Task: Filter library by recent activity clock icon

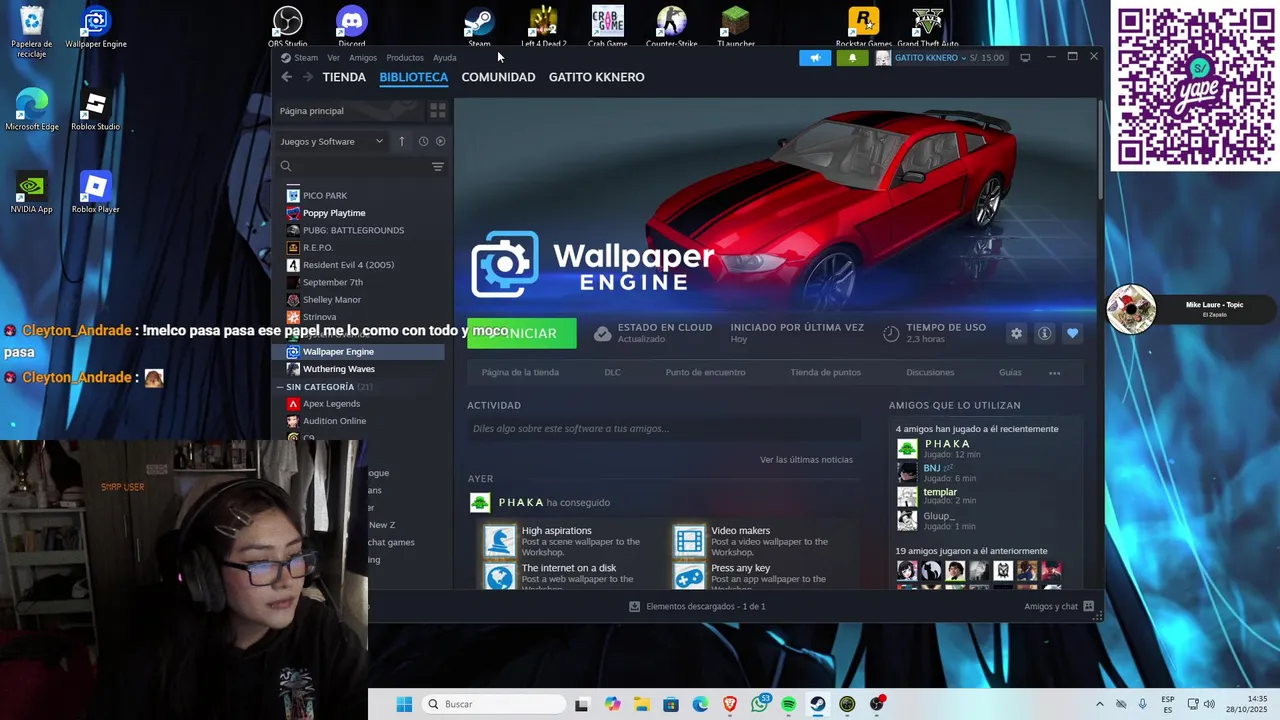Action: point(423,141)
